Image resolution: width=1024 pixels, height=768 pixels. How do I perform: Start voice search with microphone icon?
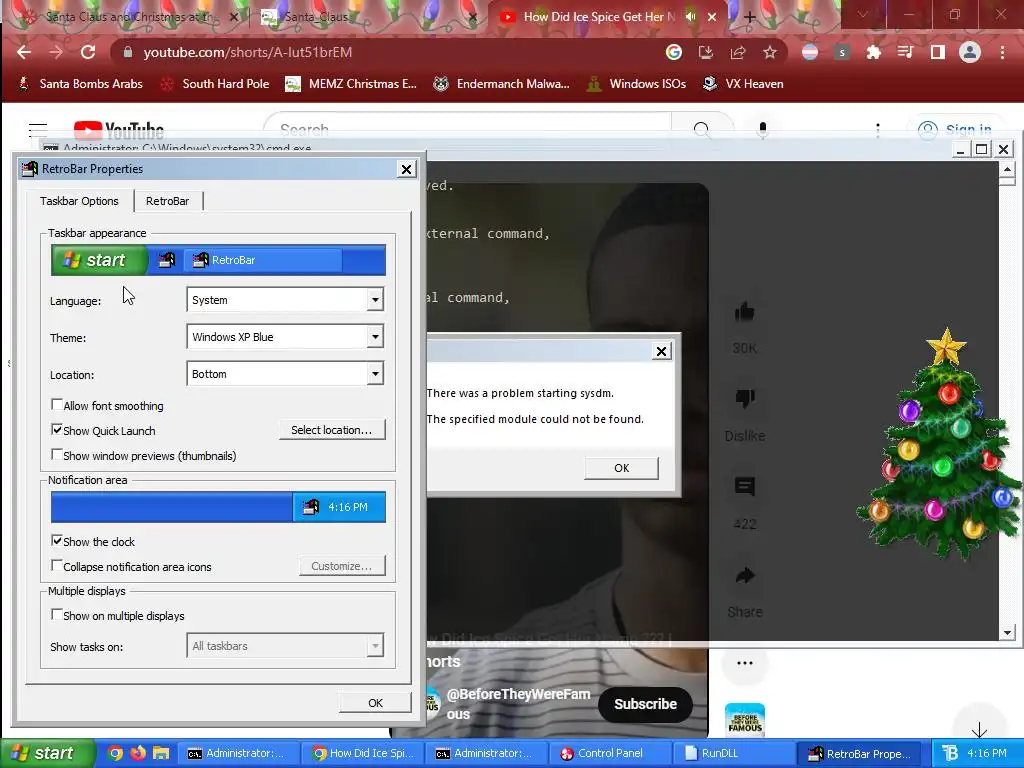(762, 129)
